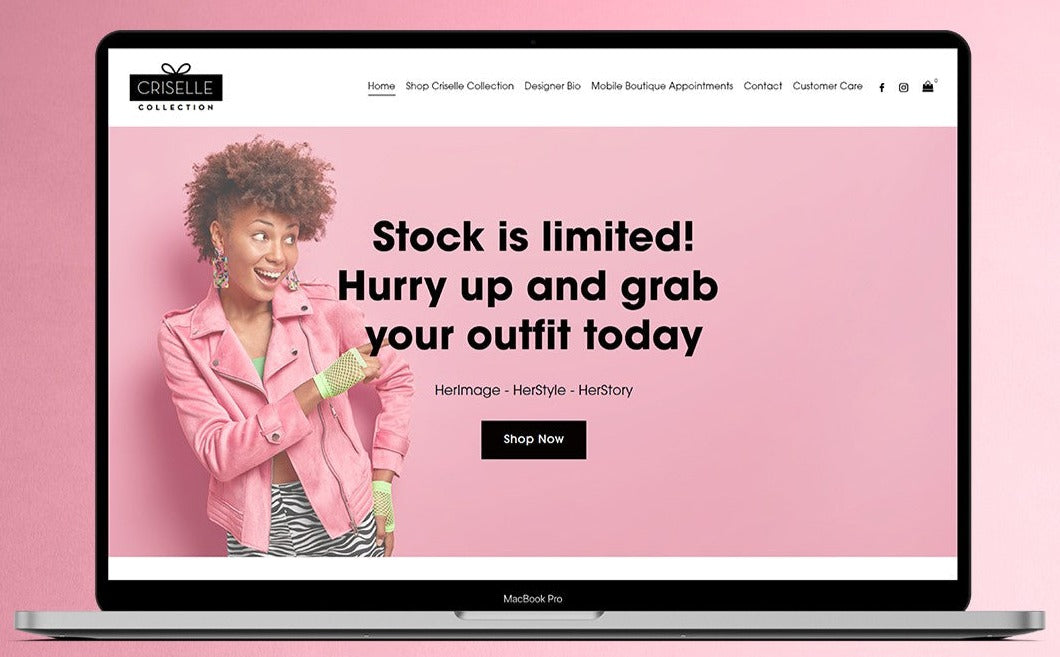This screenshot has height=657, width=1060.
Task: Click the Criselle Collection logo
Action: point(176,87)
